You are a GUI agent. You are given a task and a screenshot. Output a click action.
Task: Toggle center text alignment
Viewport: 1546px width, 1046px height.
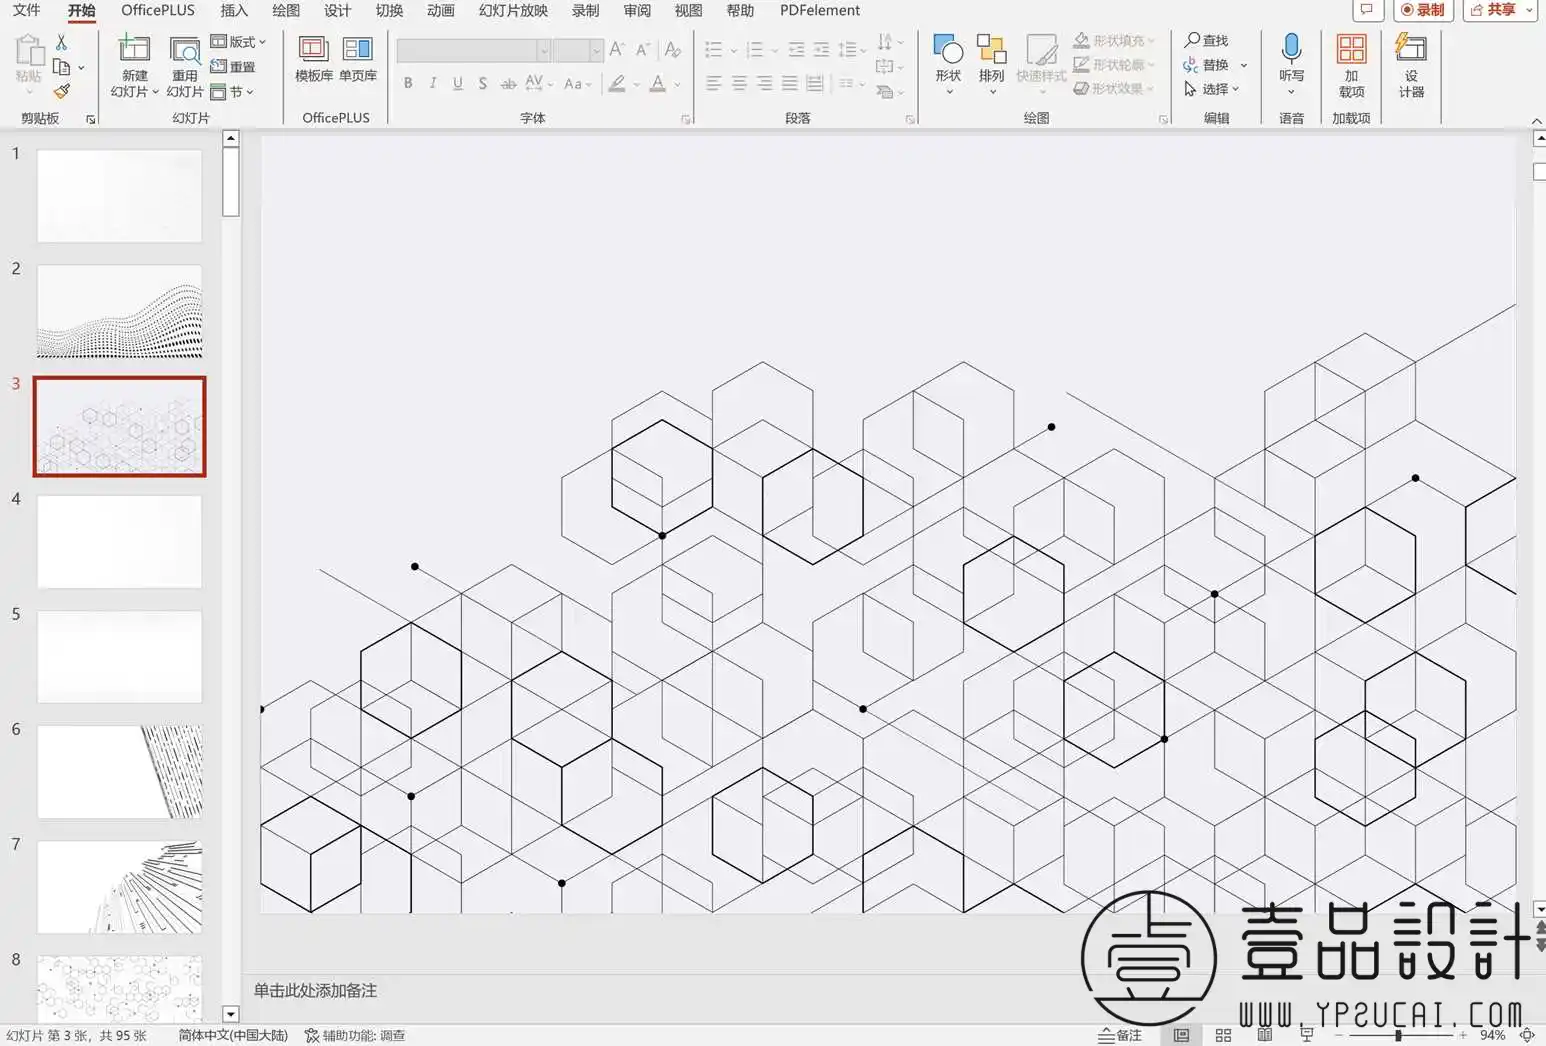[x=739, y=84]
